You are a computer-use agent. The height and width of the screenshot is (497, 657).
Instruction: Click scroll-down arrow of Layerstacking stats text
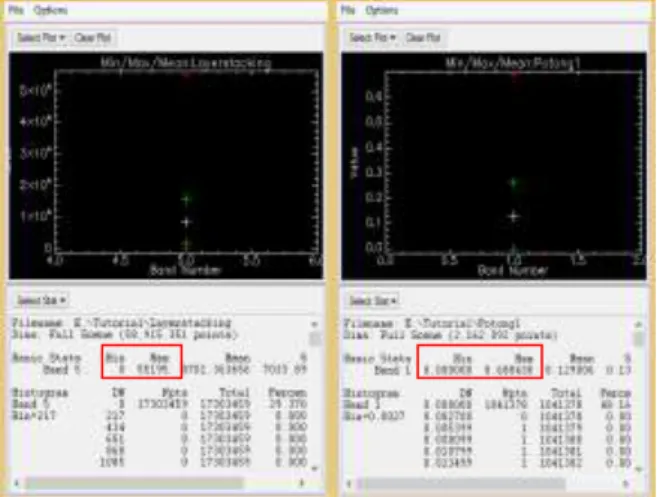315,469
